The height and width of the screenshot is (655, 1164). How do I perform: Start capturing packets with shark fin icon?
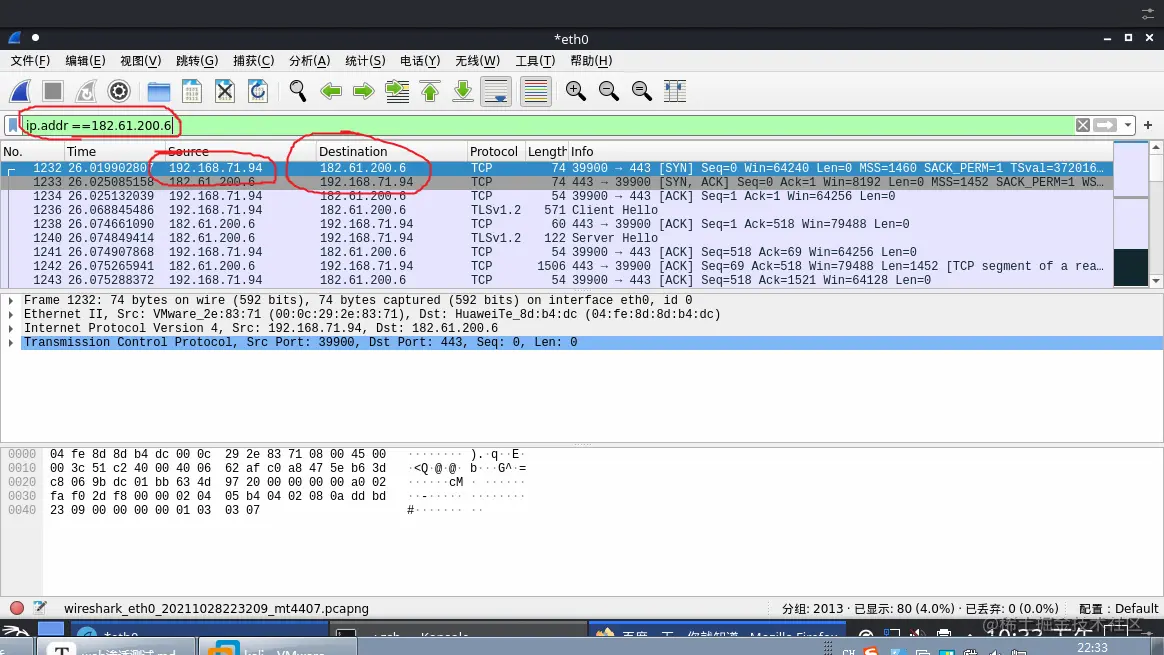(x=20, y=91)
